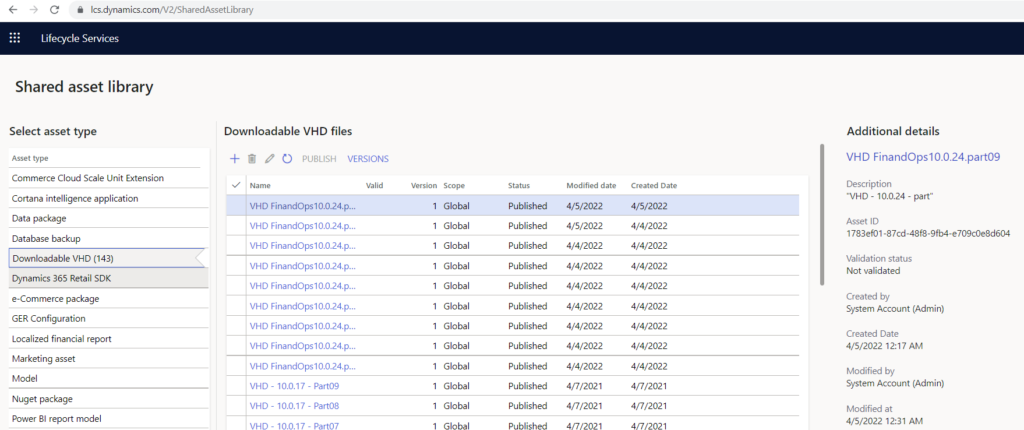Viewport: 1024px width, 430px height.
Task: Click the refresh icon in toolbar
Action: pos(287,159)
